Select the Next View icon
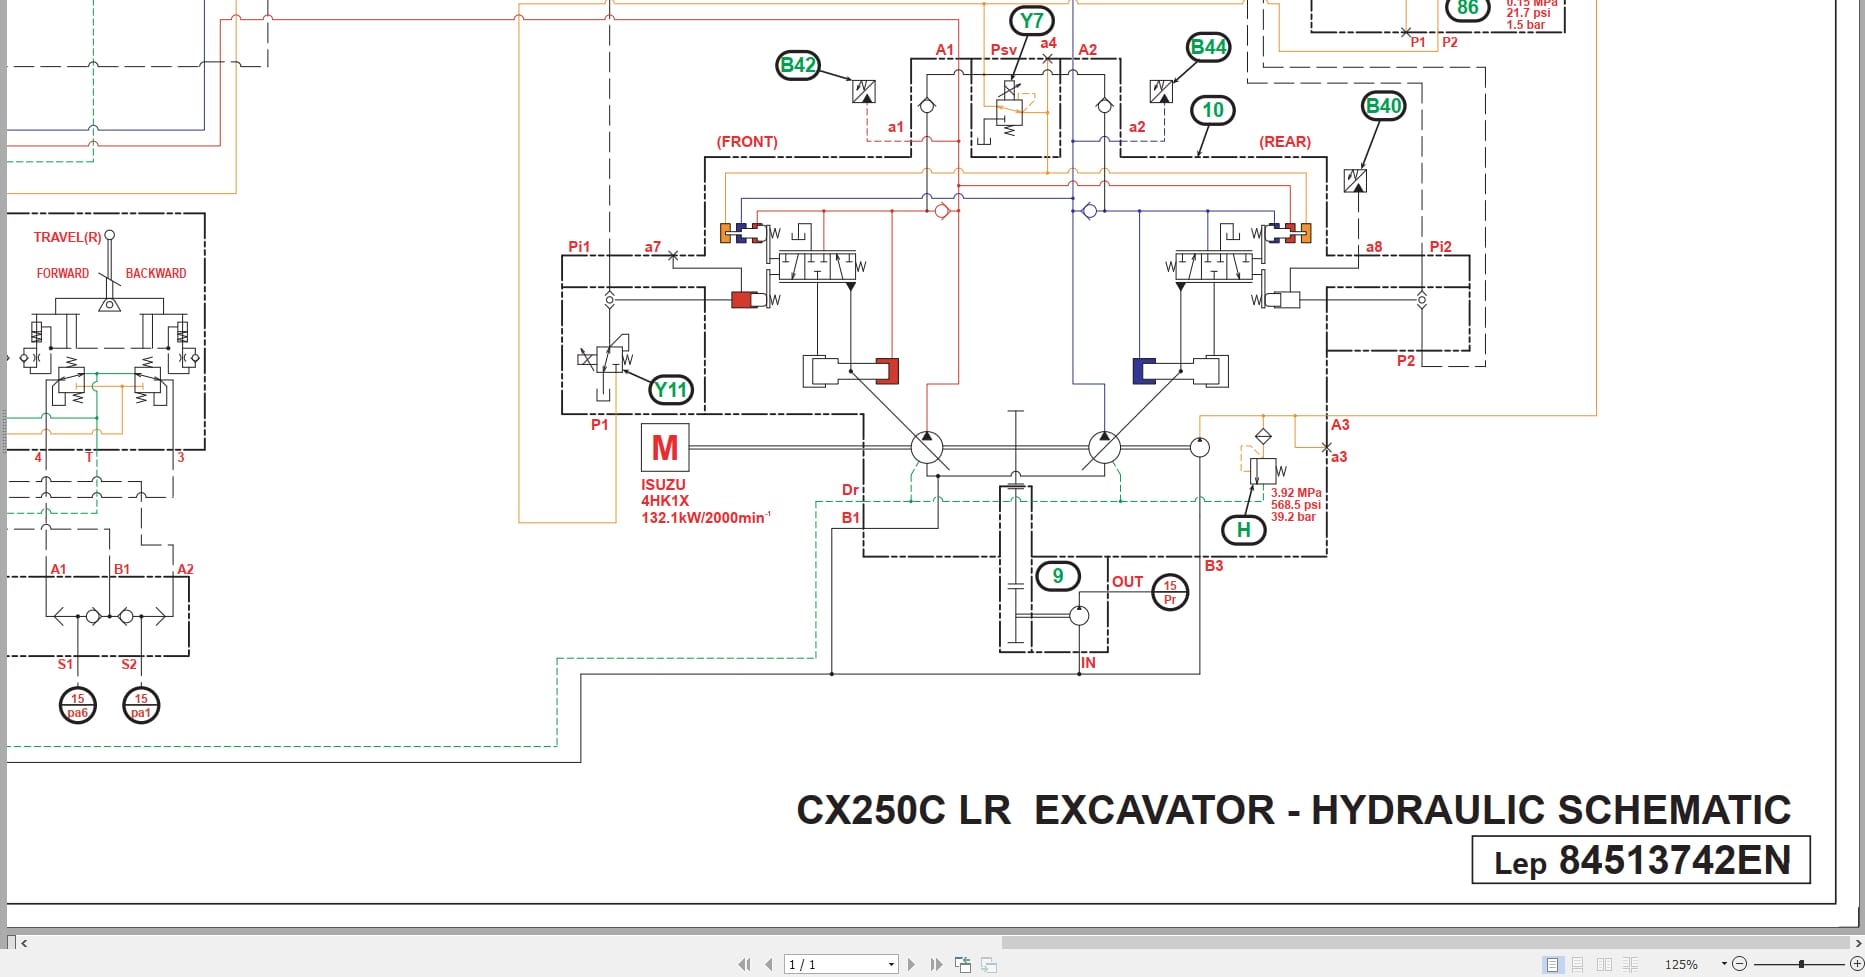Image resolution: width=1865 pixels, height=977 pixels. pyautogui.click(x=989, y=963)
